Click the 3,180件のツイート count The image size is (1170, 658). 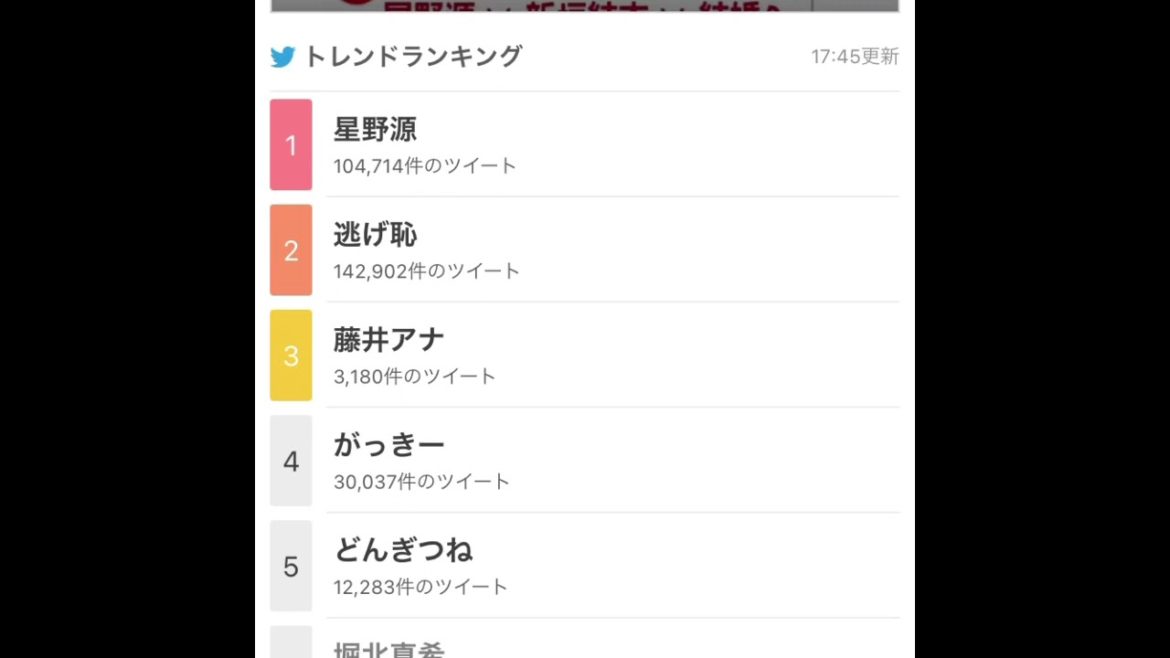[415, 377]
